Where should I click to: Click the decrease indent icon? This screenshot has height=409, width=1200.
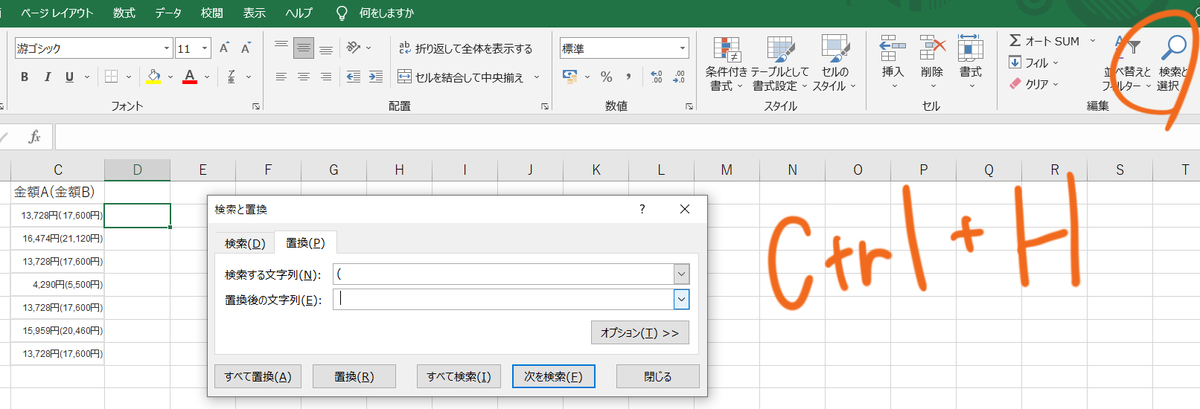353,77
